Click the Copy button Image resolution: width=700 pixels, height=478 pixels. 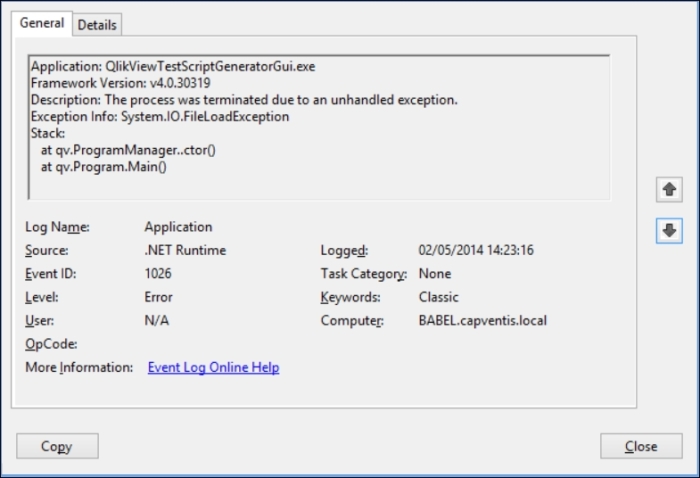57,446
